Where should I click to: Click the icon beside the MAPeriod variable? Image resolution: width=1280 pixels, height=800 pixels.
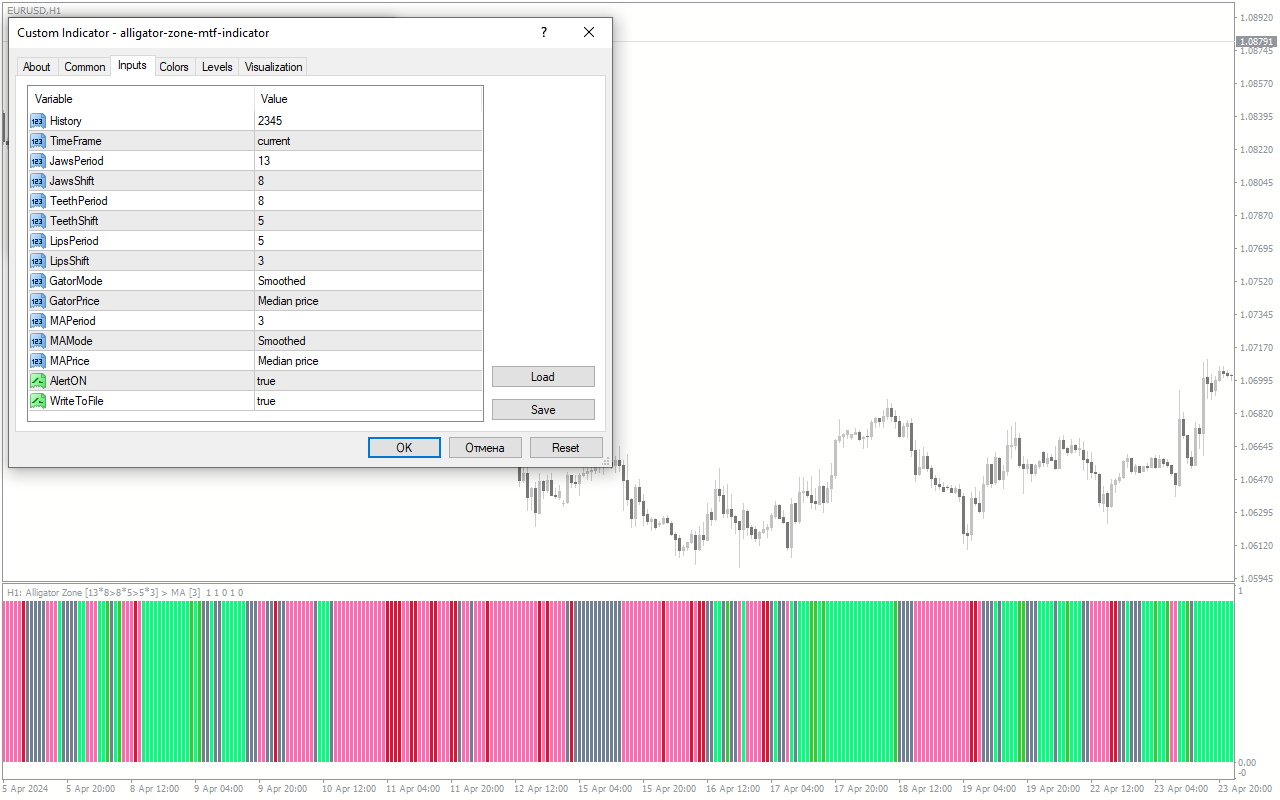(x=38, y=321)
